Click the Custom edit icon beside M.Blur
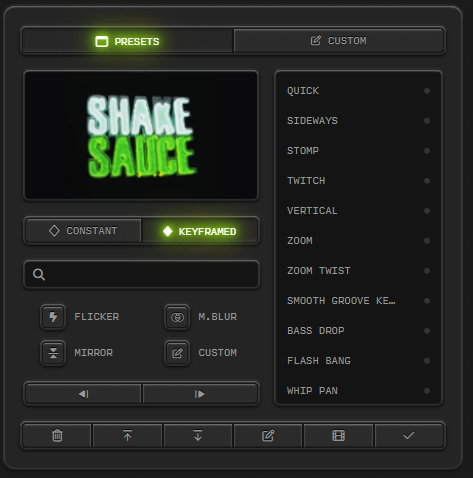 coord(177,353)
